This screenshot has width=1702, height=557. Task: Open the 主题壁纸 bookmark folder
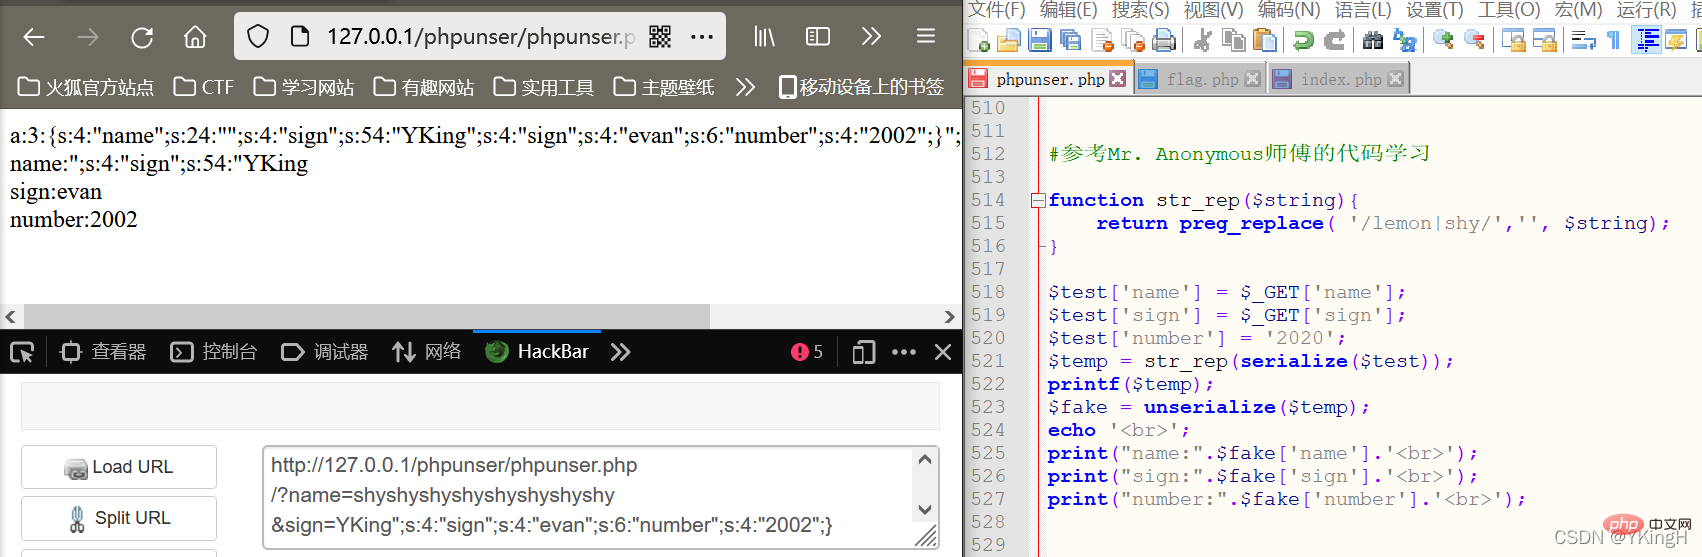pos(664,87)
